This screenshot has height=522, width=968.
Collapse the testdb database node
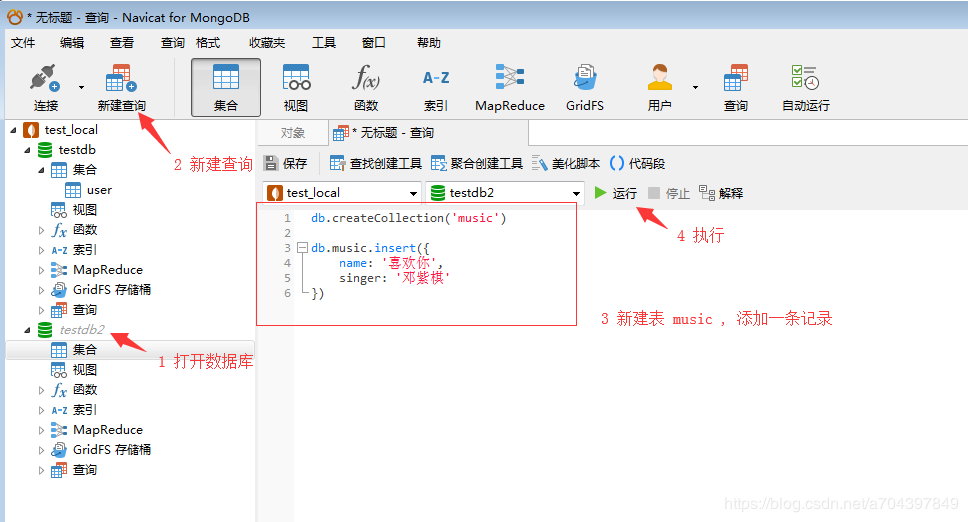pos(27,150)
